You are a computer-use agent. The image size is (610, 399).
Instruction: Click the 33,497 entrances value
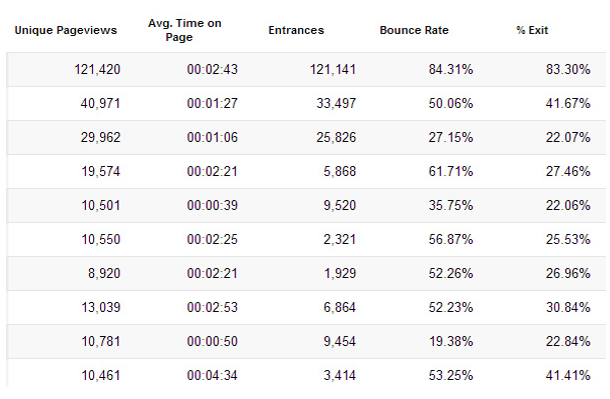pyautogui.click(x=336, y=103)
